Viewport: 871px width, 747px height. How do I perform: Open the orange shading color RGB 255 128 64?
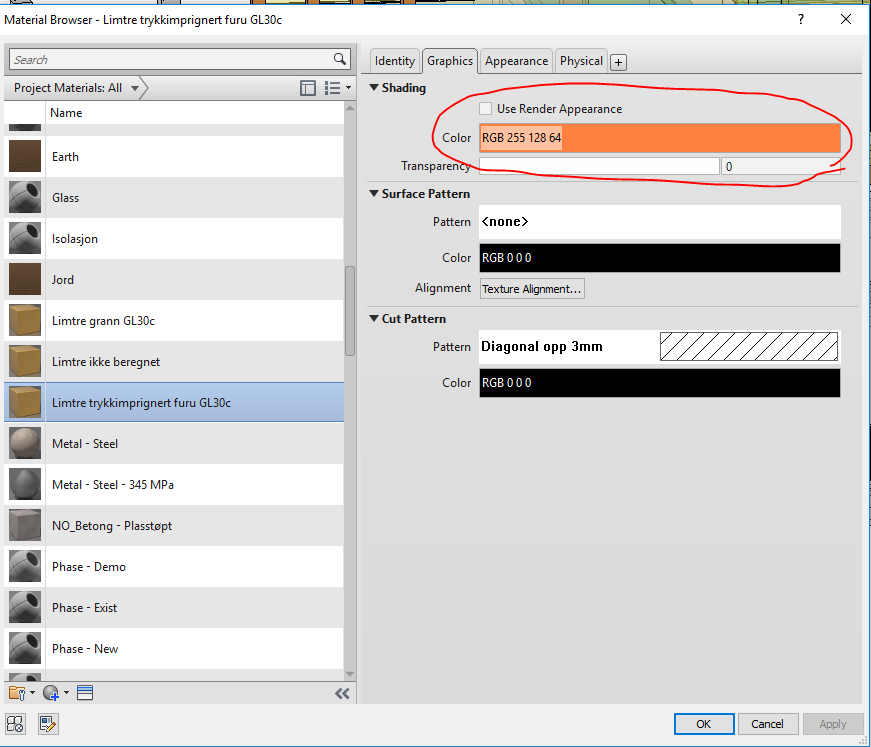point(659,138)
